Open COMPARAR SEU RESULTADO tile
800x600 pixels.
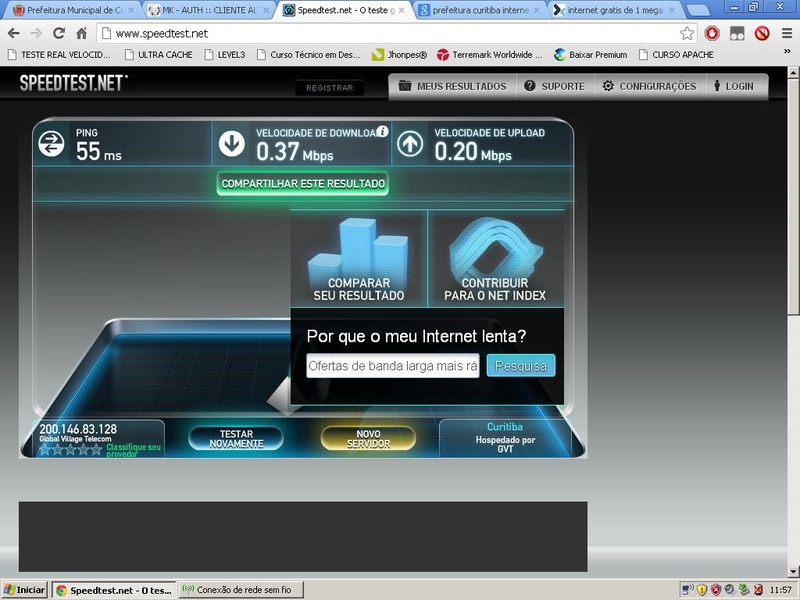[x=359, y=259]
